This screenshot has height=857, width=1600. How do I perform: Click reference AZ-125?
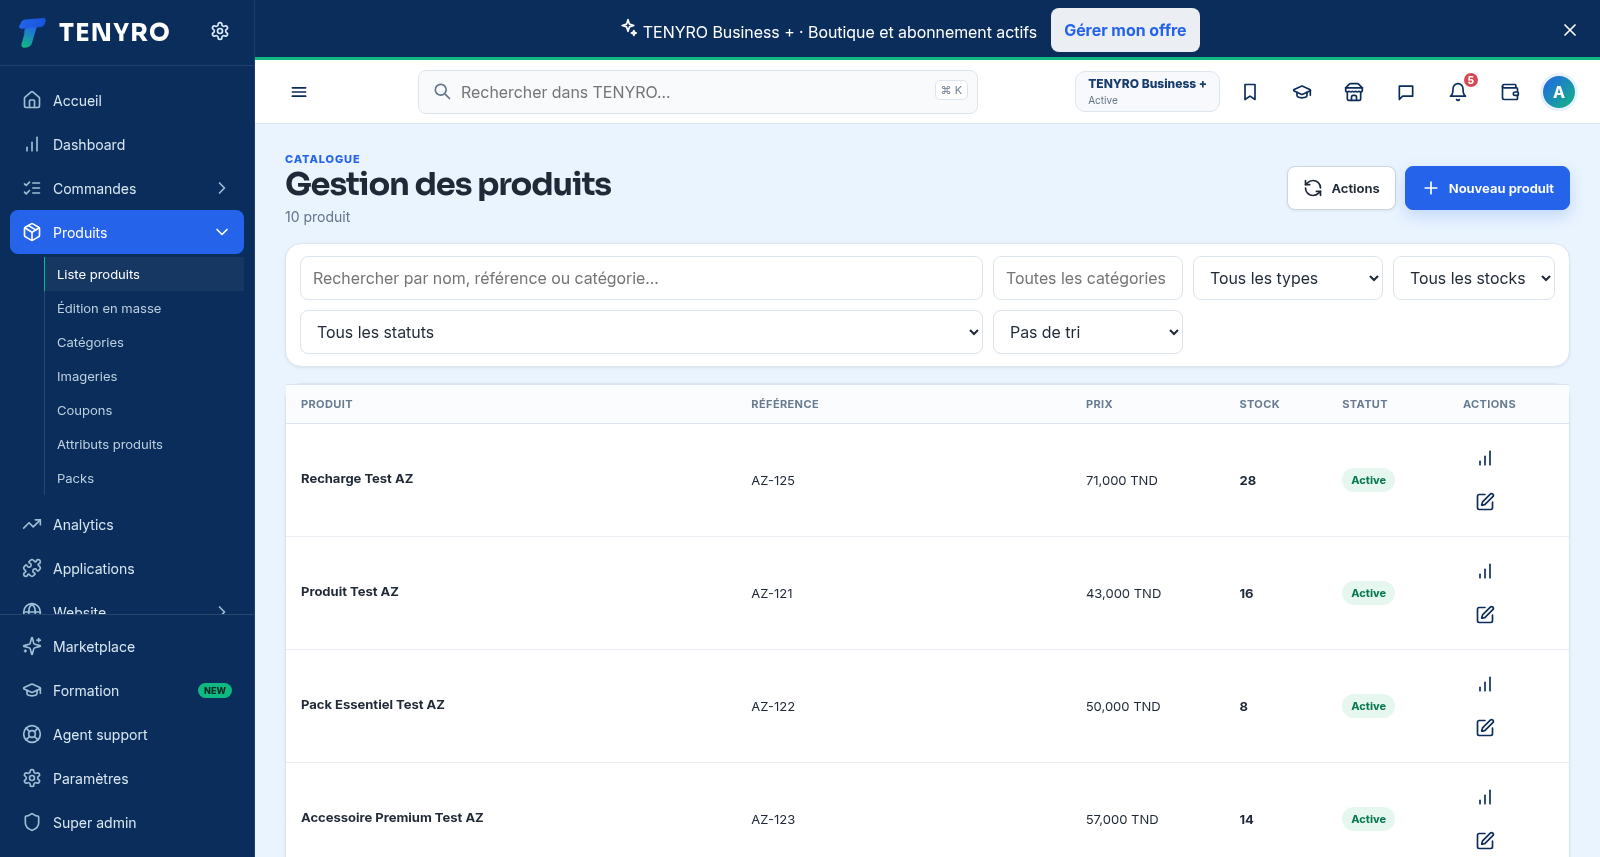[773, 480]
